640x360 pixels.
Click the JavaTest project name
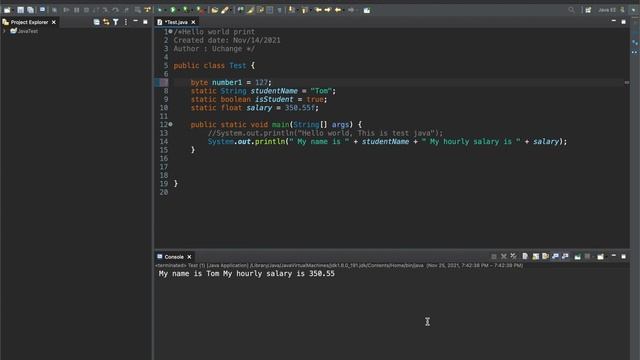28,31
